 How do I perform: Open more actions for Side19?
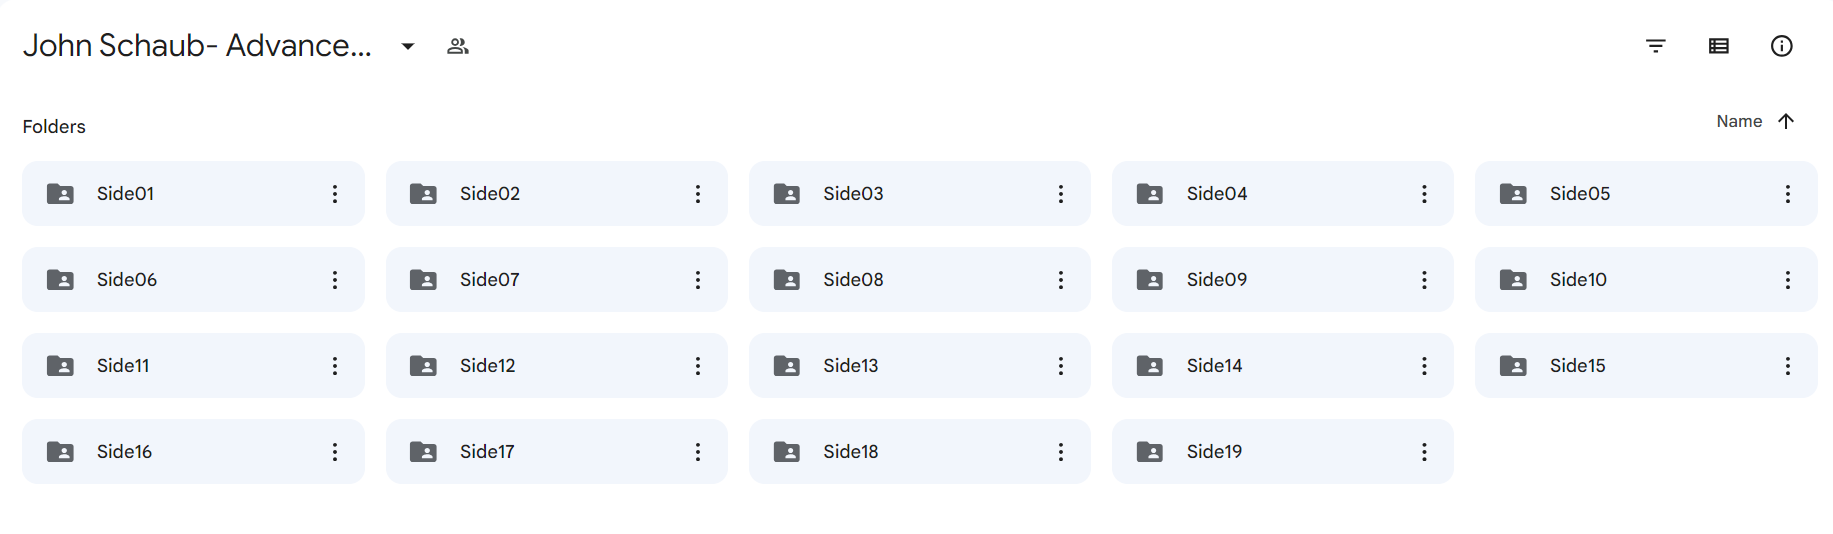1424,452
